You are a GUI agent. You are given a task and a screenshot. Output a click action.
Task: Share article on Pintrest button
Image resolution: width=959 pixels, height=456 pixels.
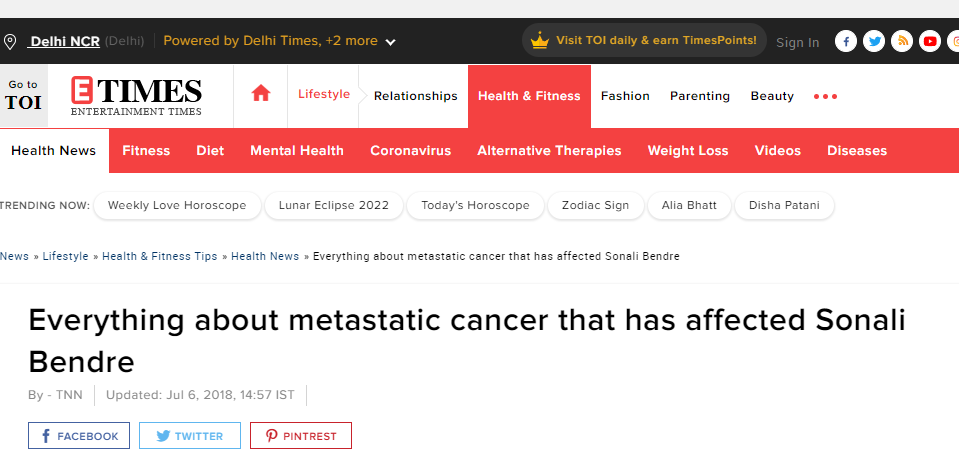pyautogui.click(x=301, y=436)
